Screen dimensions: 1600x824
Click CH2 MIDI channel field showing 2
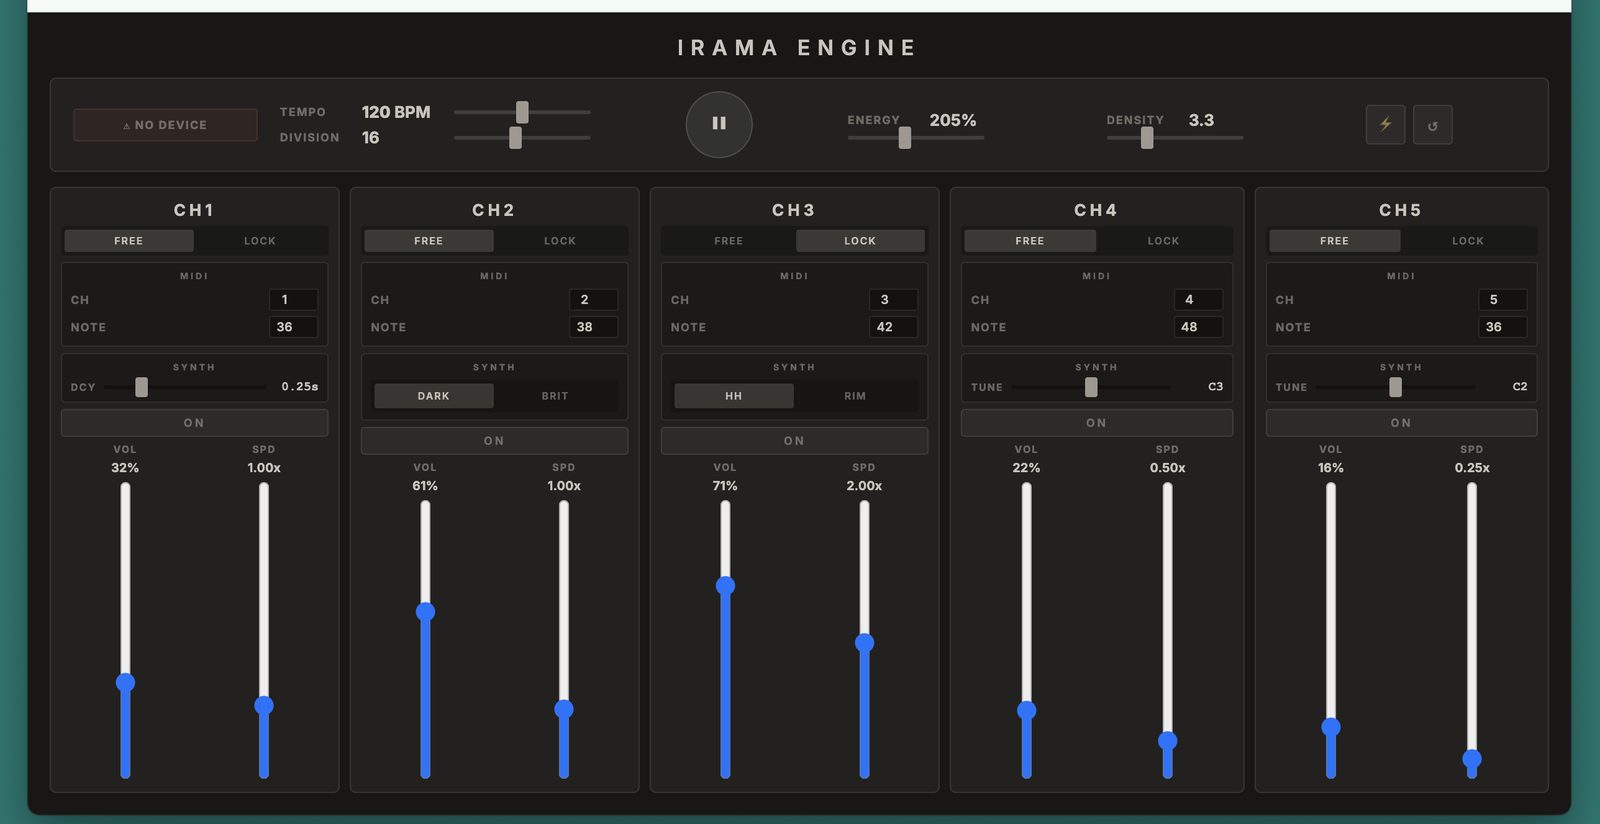coord(593,300)
